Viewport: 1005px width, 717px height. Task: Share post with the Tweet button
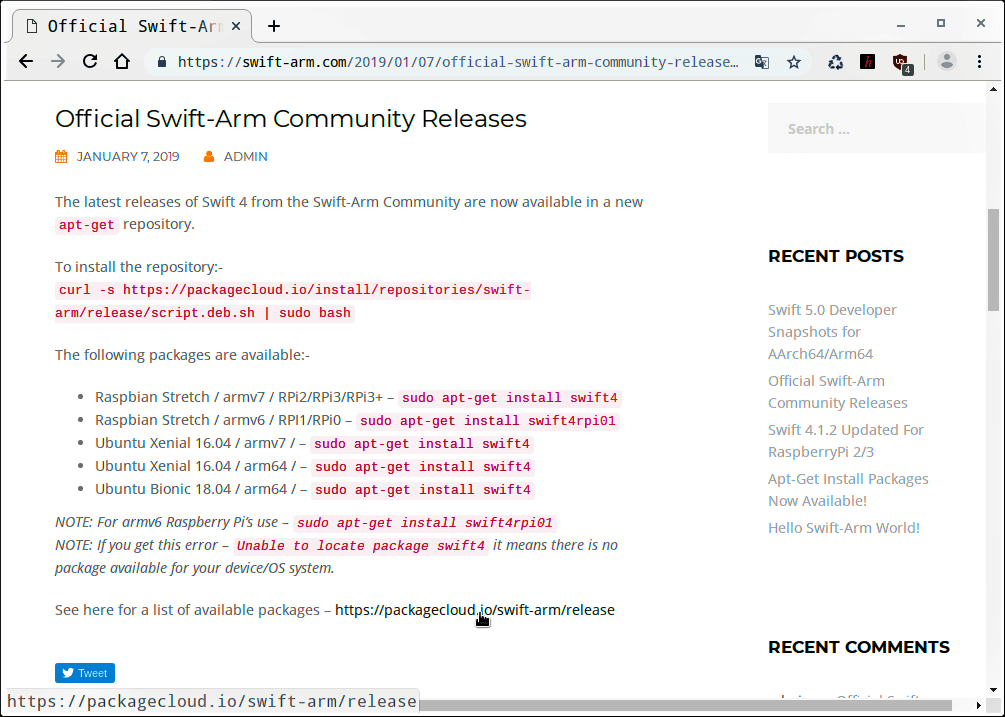click(85, 673)
